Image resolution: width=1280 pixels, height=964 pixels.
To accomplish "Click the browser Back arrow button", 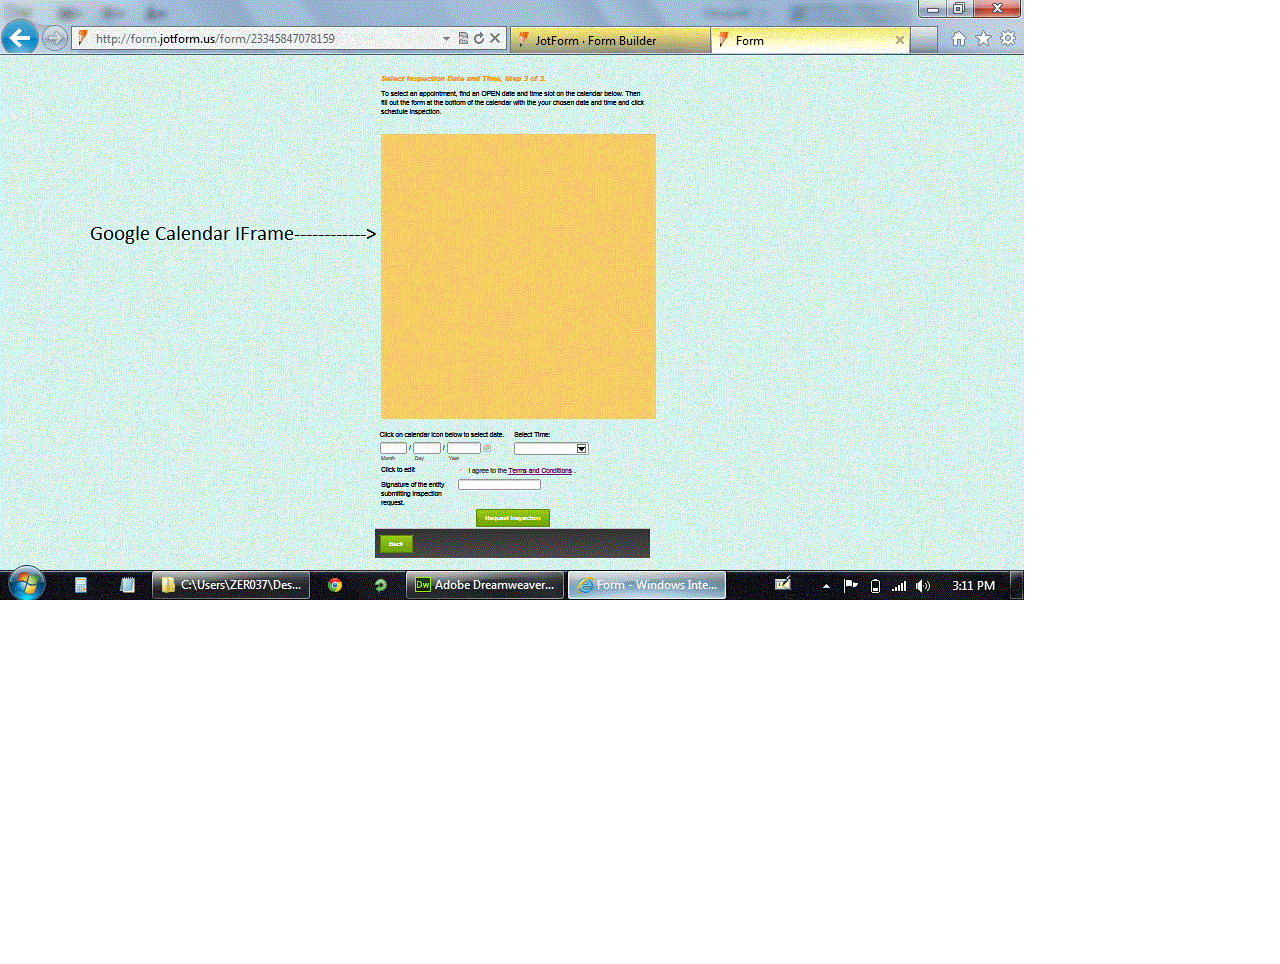I will pos(20,39).
